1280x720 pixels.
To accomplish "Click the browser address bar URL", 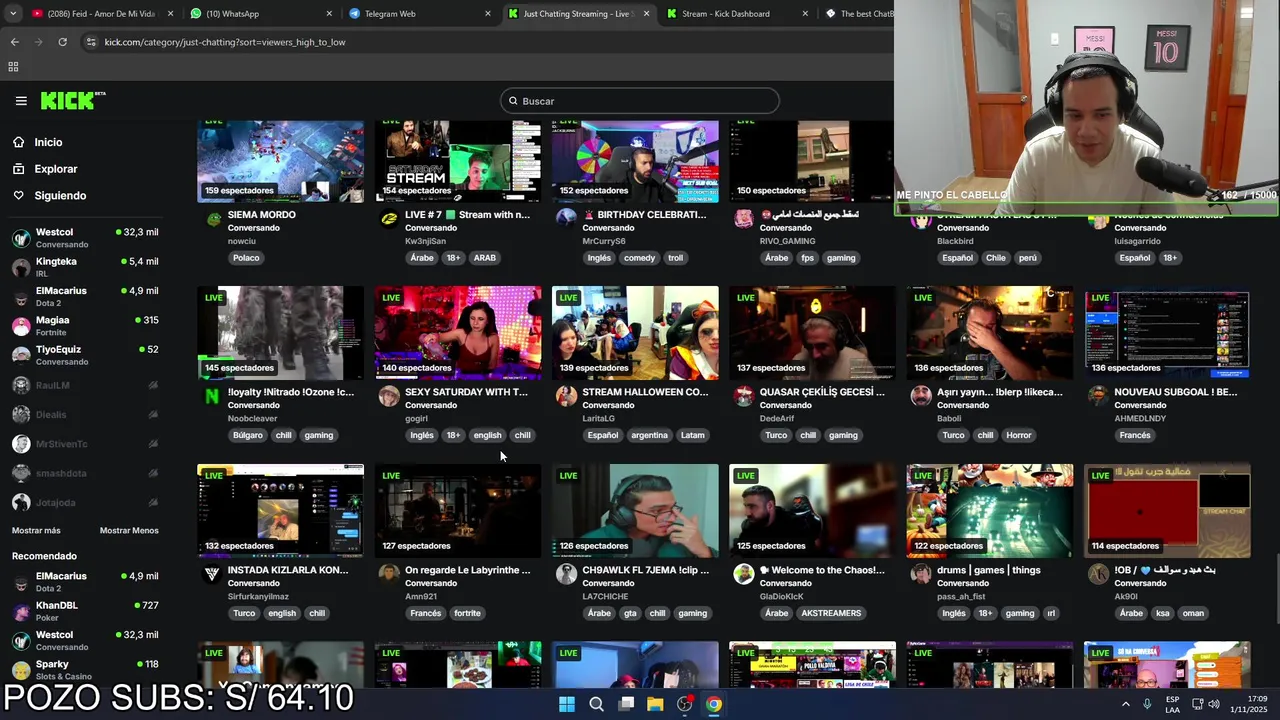I will point(225,42).
